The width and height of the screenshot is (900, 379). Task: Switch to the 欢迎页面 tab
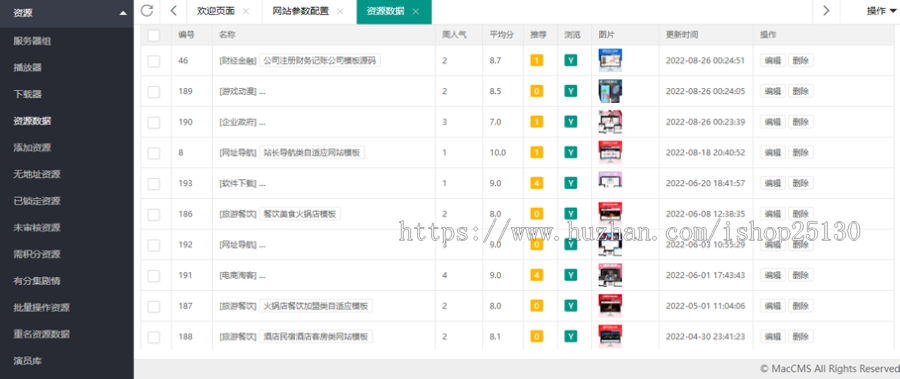pyautogui.click(x=215, y=11)
